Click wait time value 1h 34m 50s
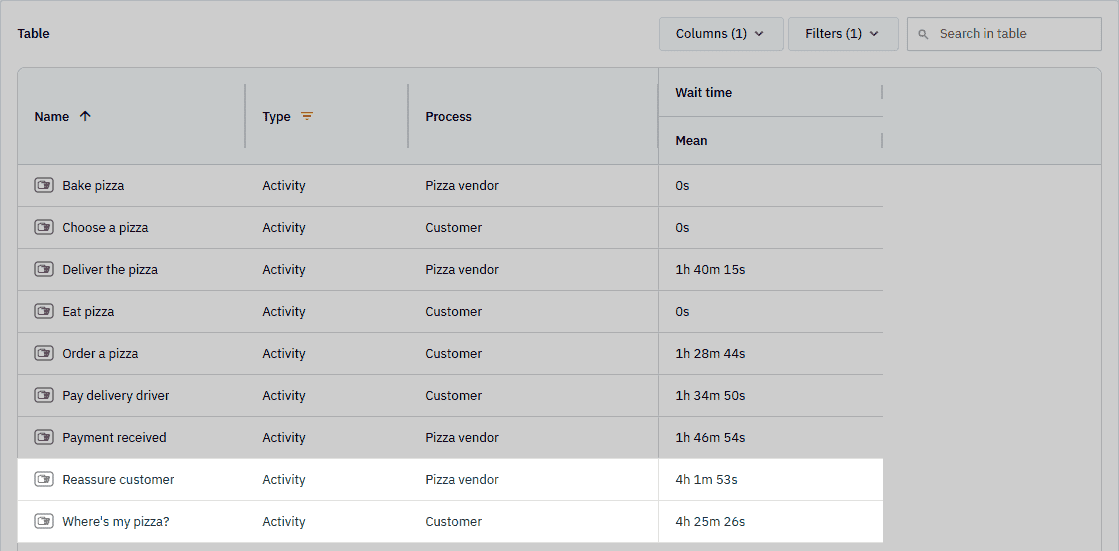 710,395
